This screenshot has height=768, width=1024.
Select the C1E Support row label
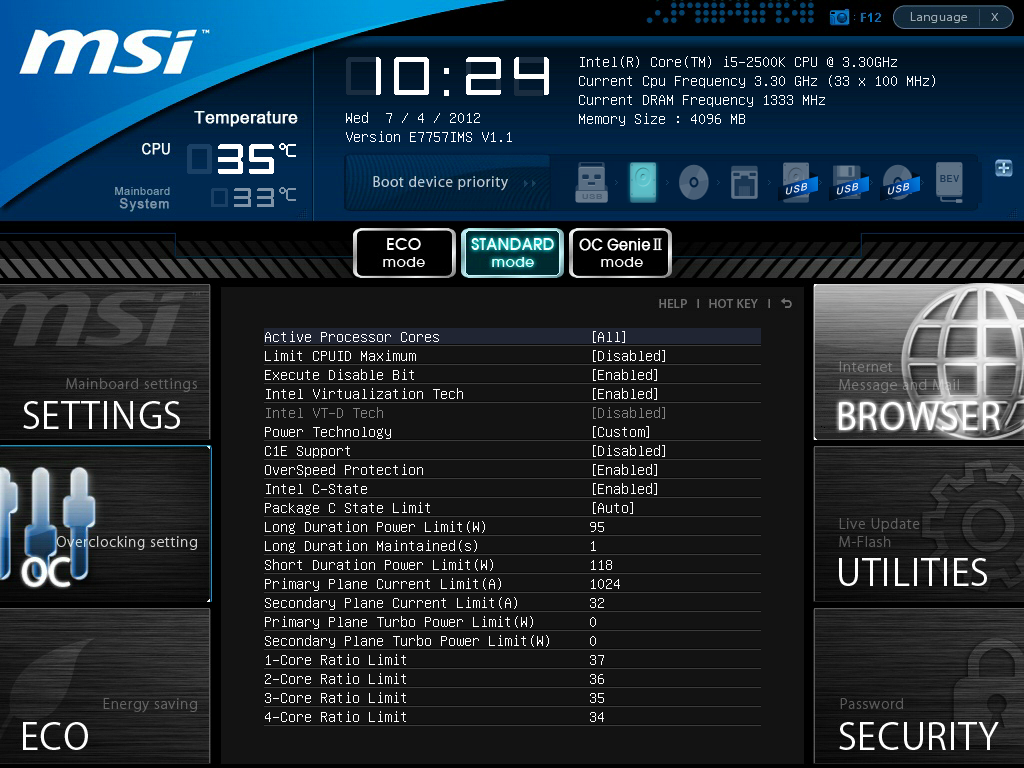click(x=307, y=451)
